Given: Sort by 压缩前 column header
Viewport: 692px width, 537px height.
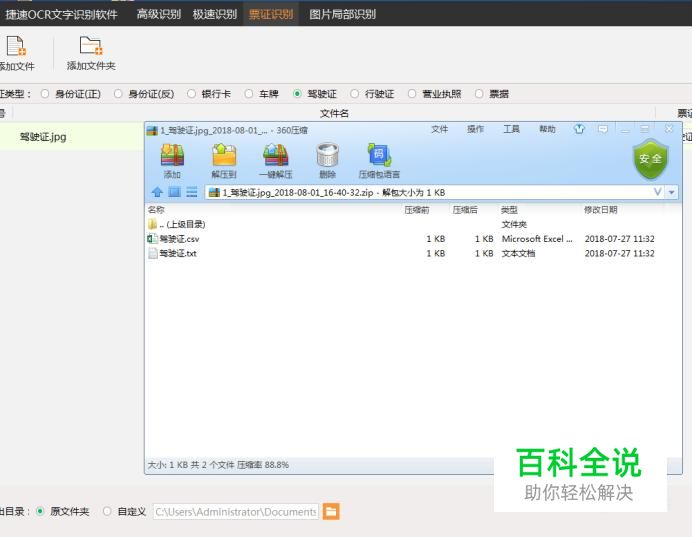Looking at the screenshot, I should click(x=417, y=210).
